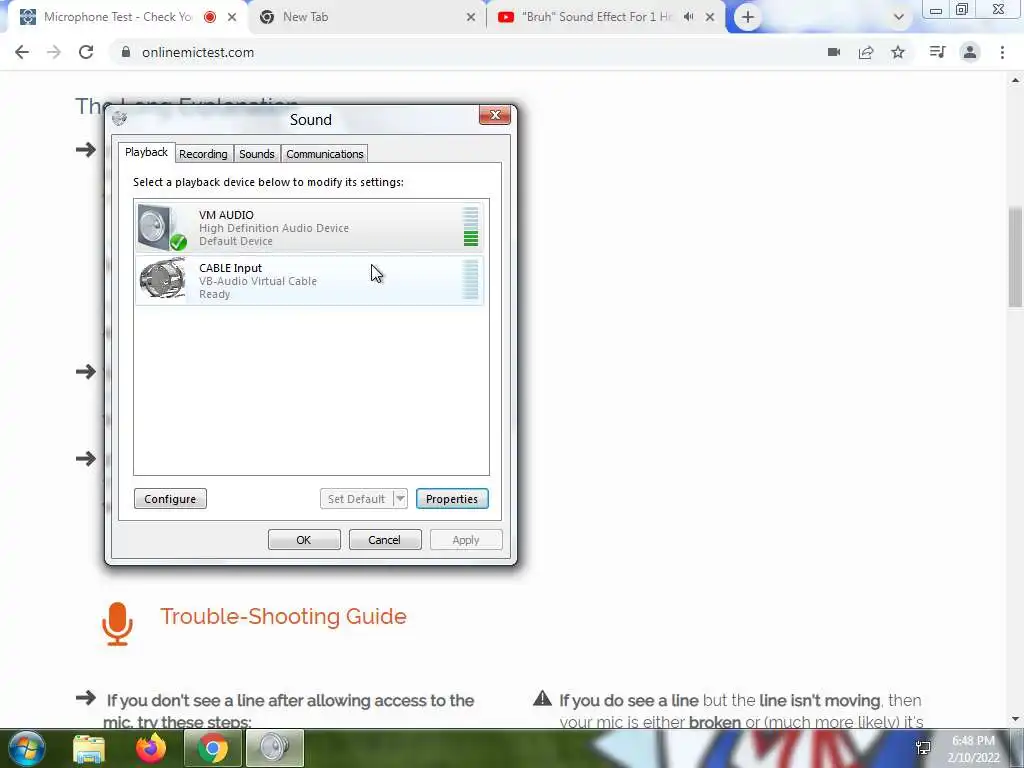Open the Chrome profile avatar

(970, 52)
